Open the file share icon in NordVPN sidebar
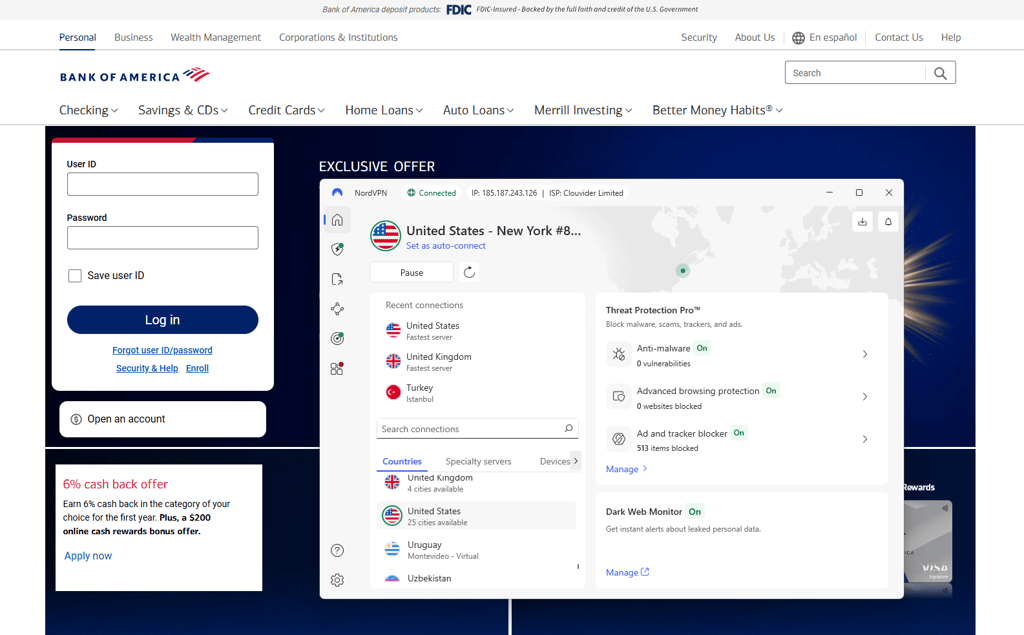 337,279
